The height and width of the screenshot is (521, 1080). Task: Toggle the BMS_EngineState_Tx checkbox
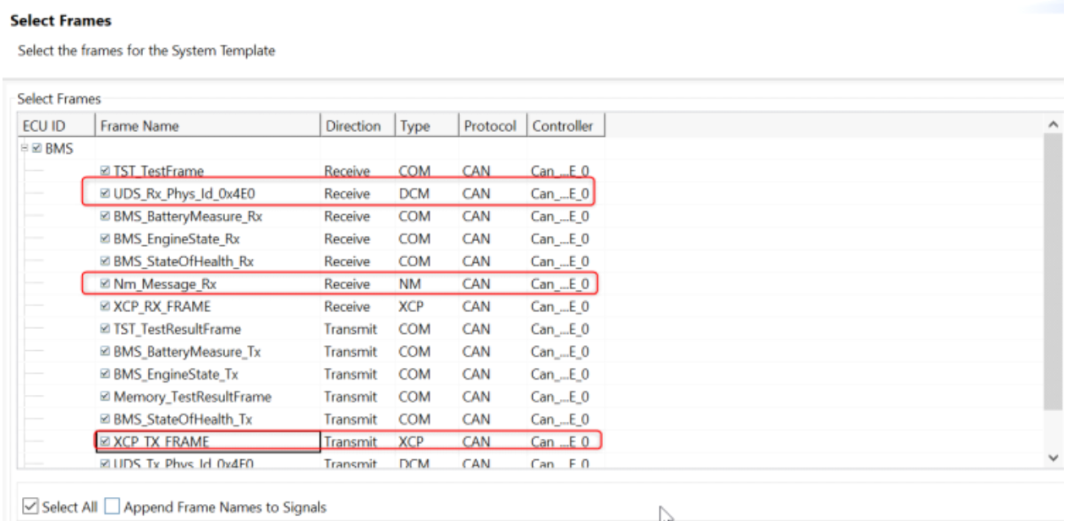click(x=105, y=374)
